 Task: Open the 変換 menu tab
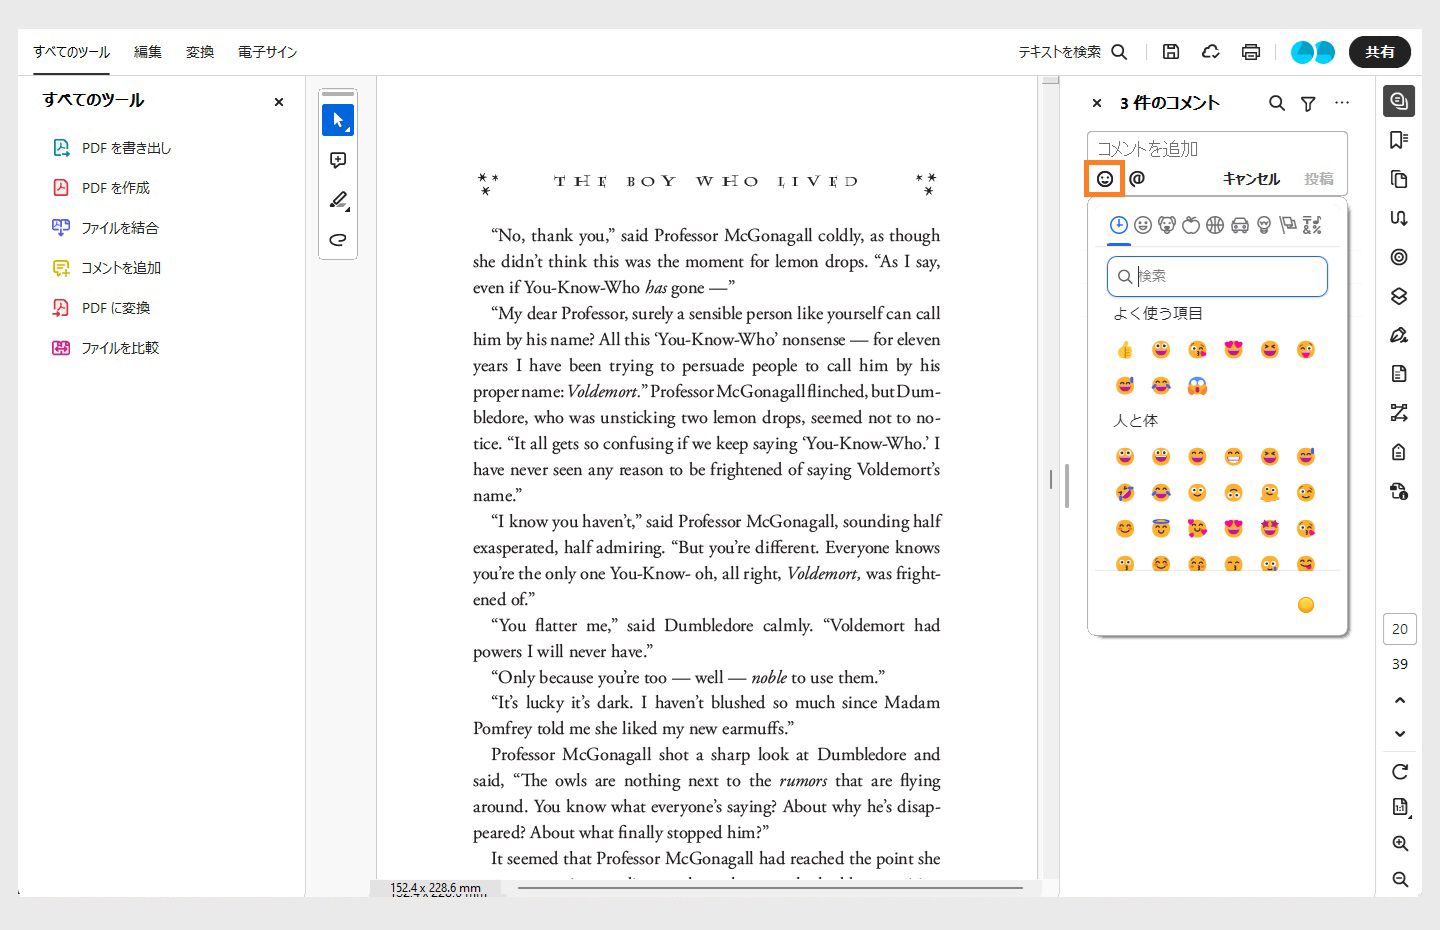coord(200,52)
